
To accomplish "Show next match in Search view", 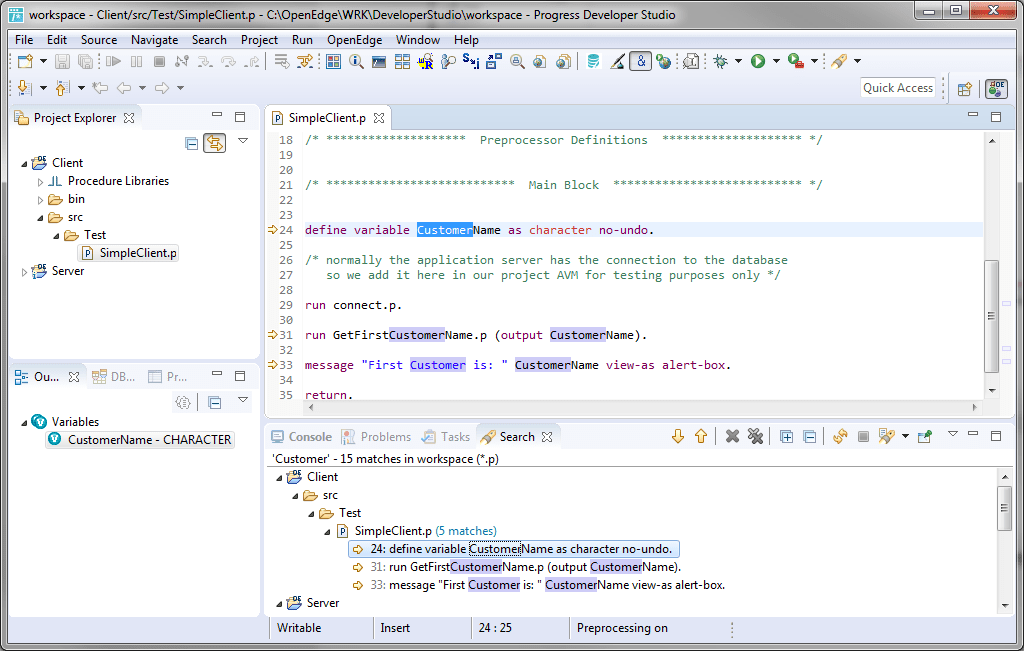I will [x=678, y=436].
